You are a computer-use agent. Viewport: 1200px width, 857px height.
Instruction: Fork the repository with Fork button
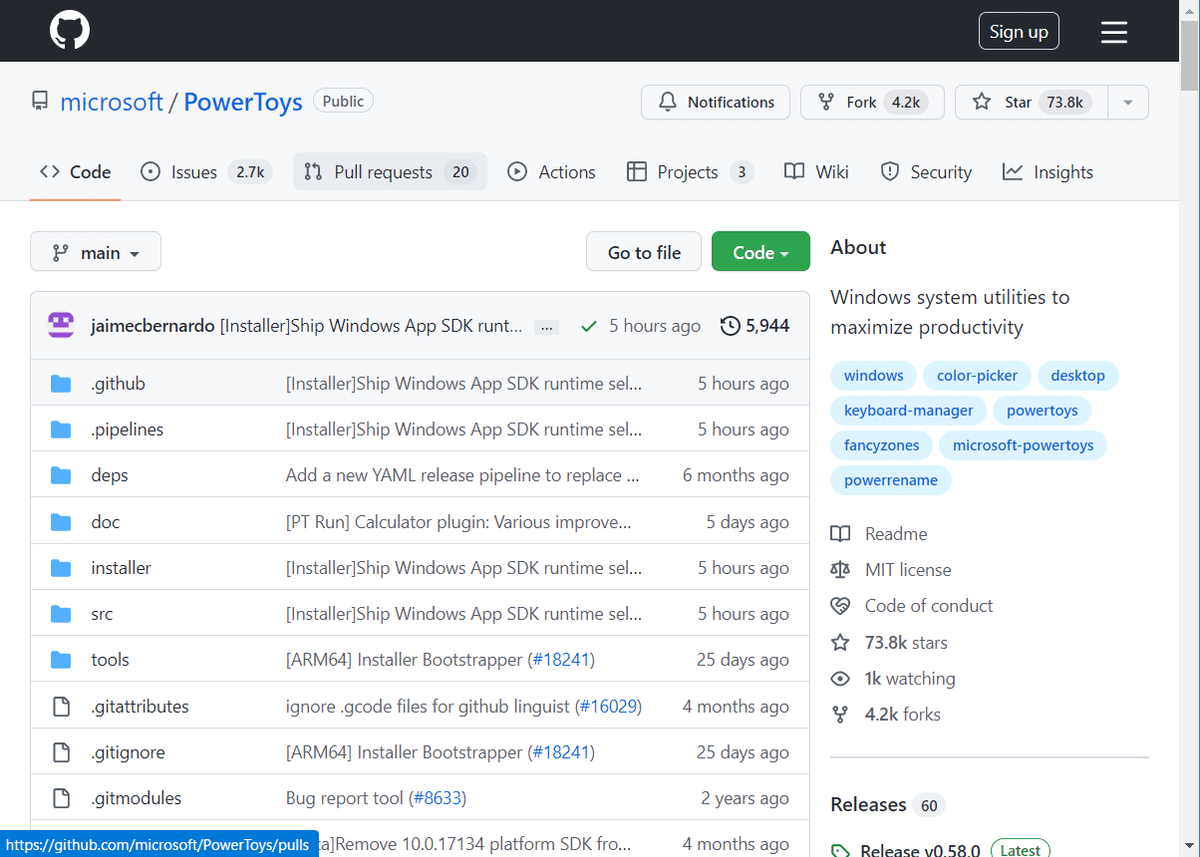[x=872, y=102]
